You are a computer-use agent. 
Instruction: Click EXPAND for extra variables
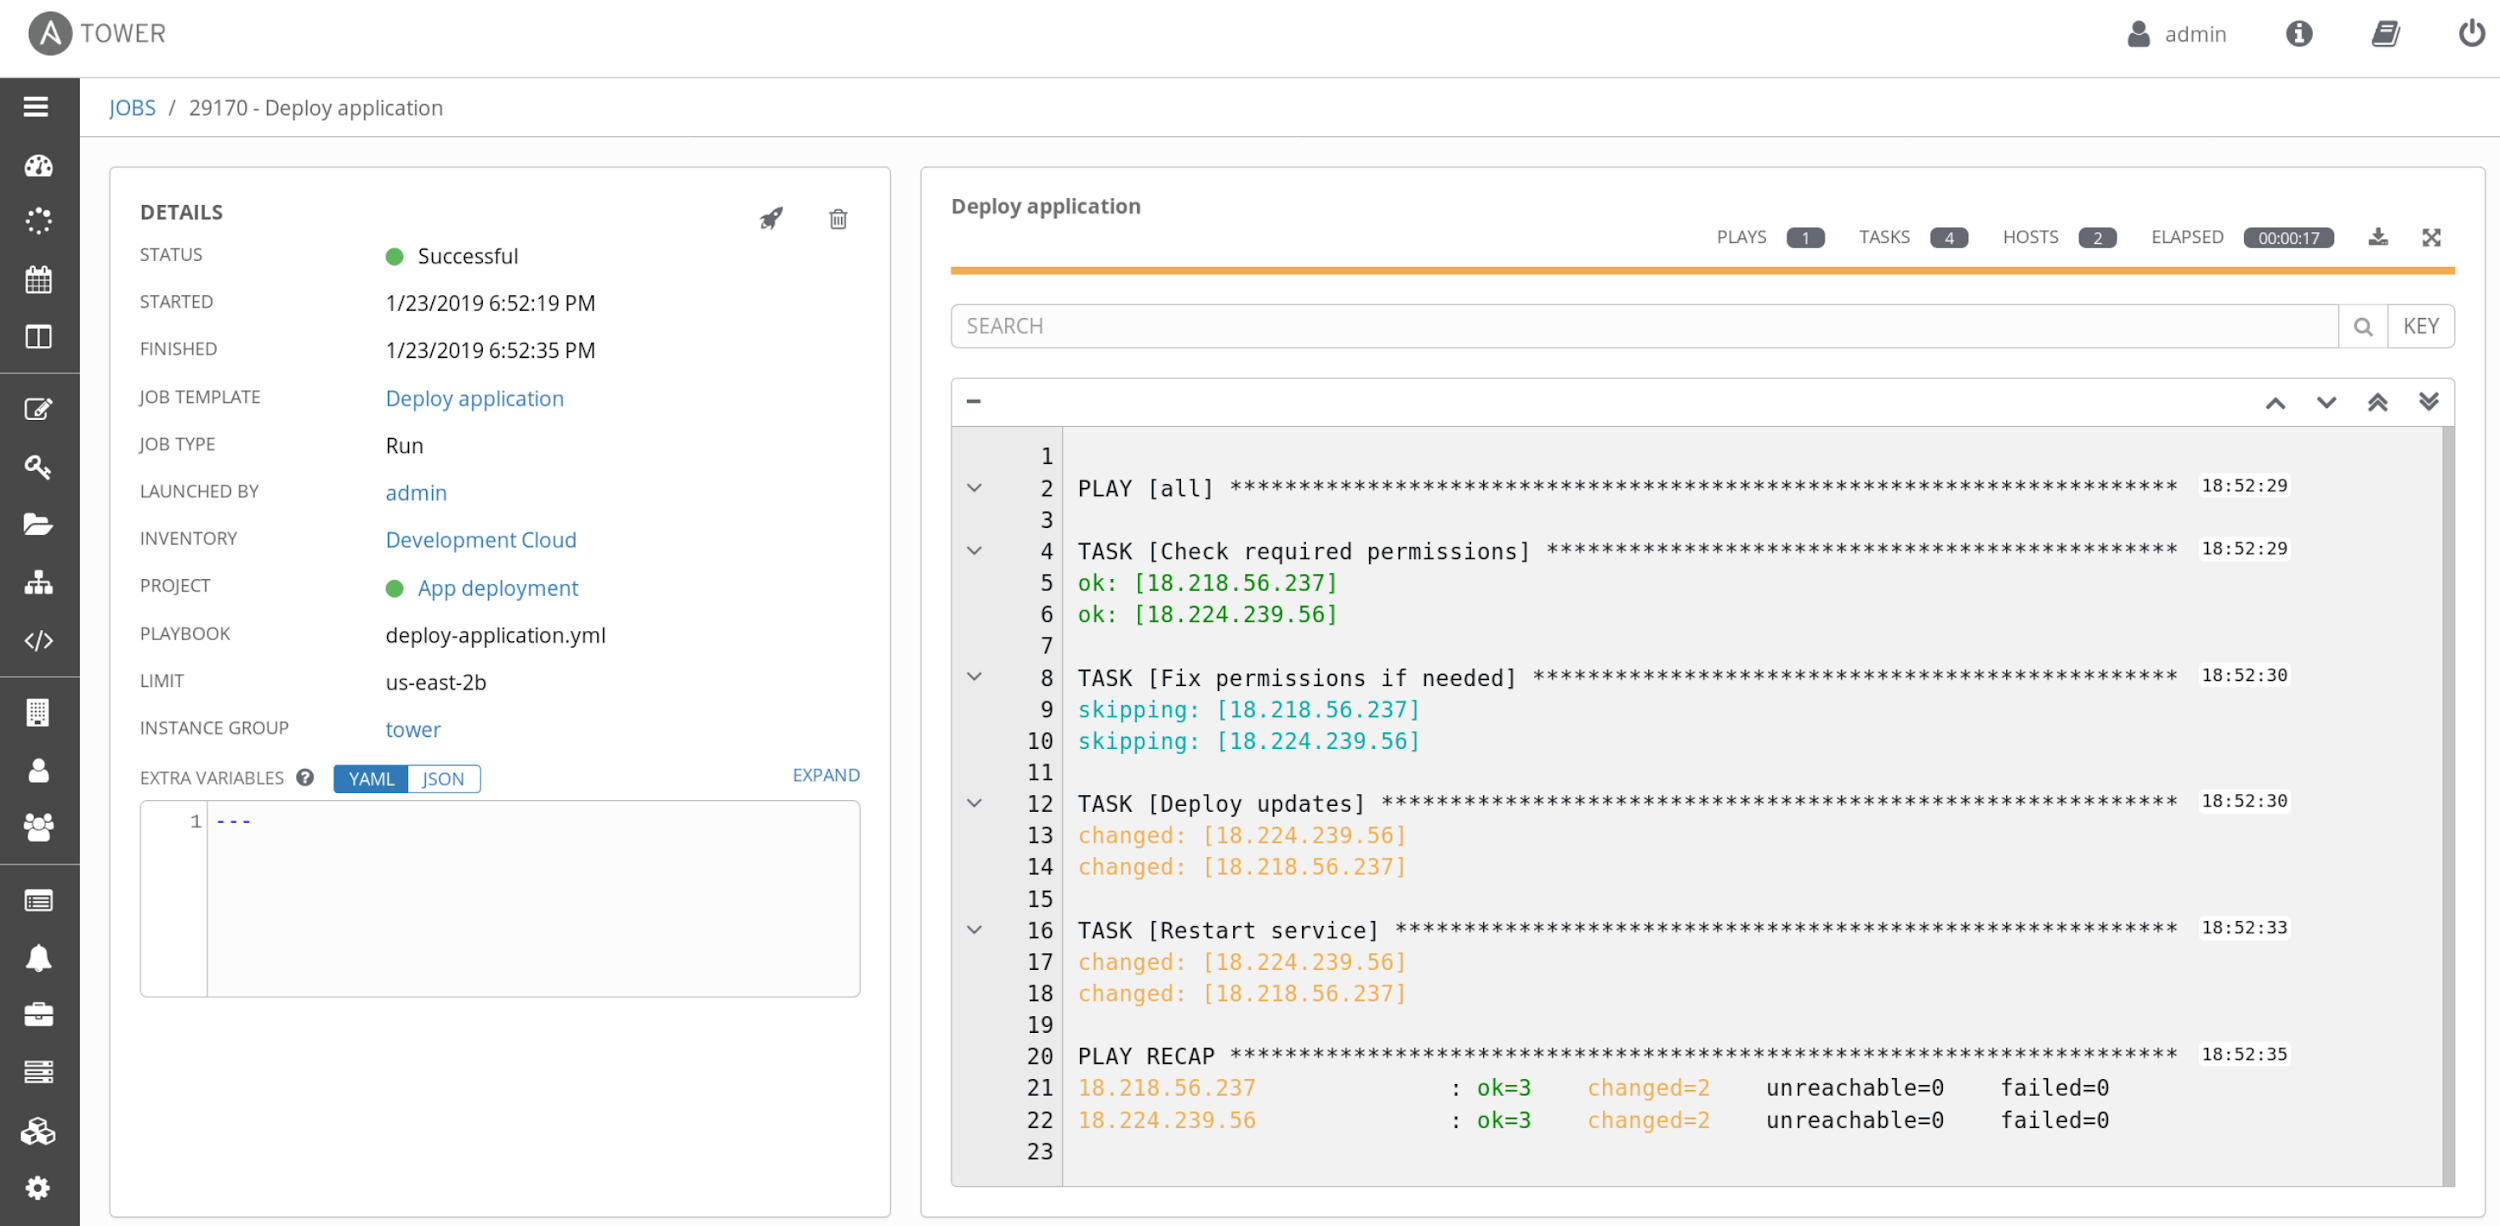tap(825, 775)
